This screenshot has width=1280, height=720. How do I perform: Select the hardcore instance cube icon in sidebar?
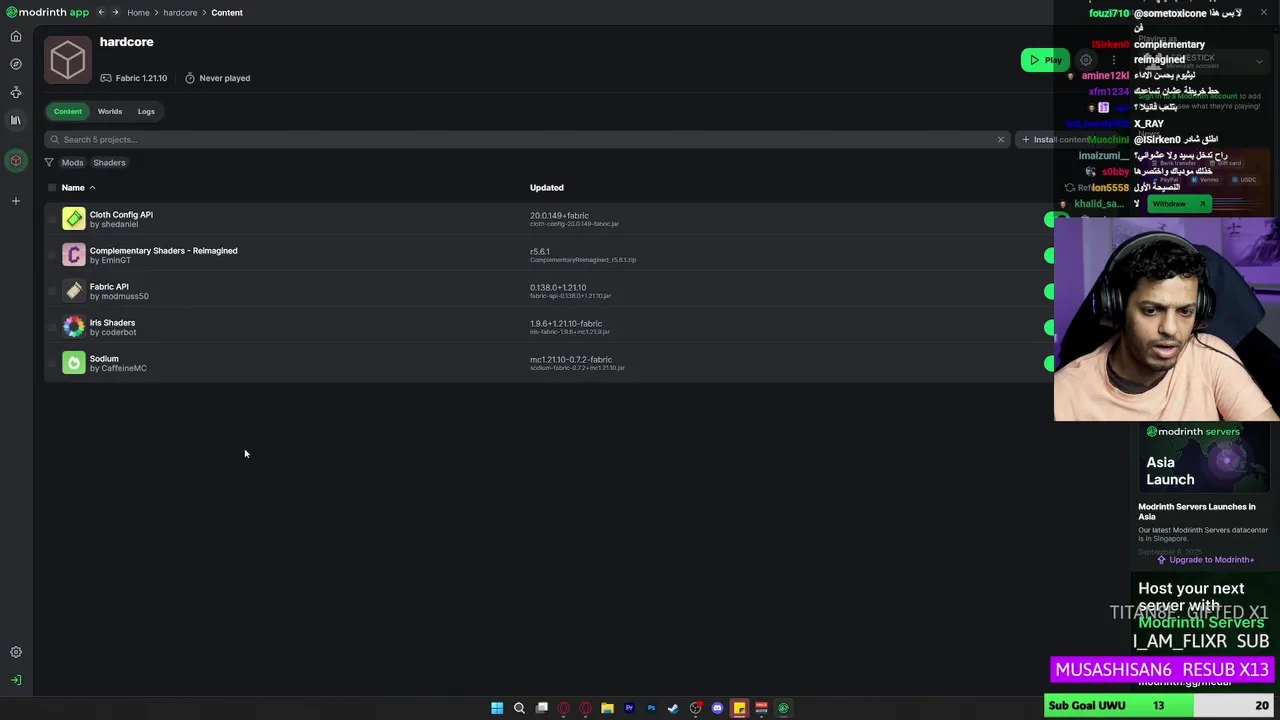[x=16, y=161]
